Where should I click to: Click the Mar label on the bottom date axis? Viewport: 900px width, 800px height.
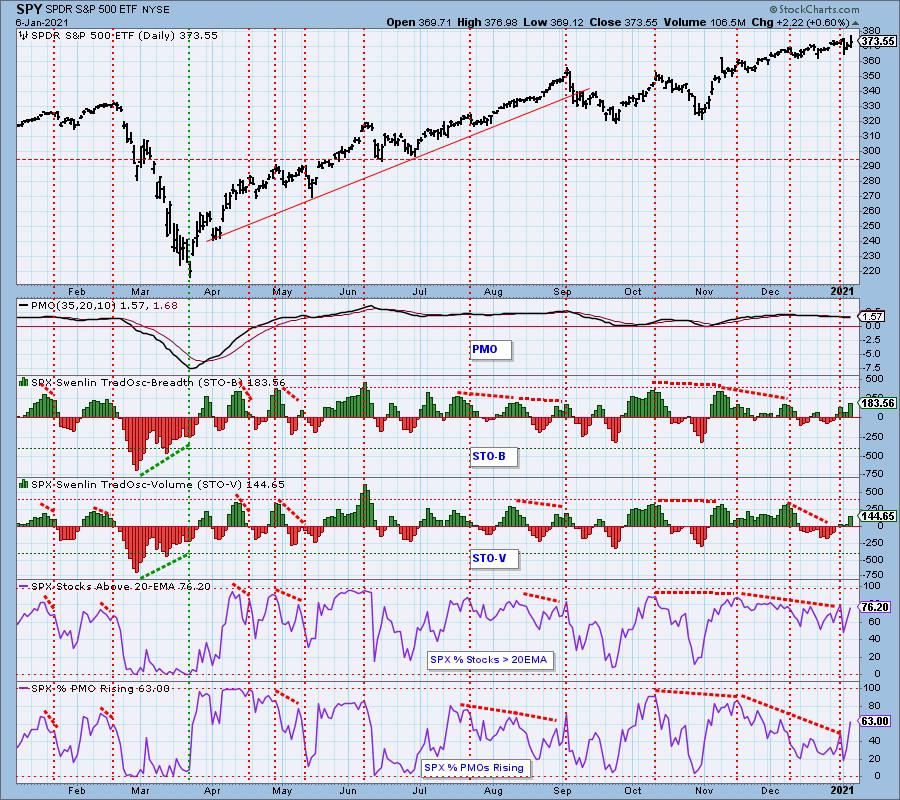[140, 790]
